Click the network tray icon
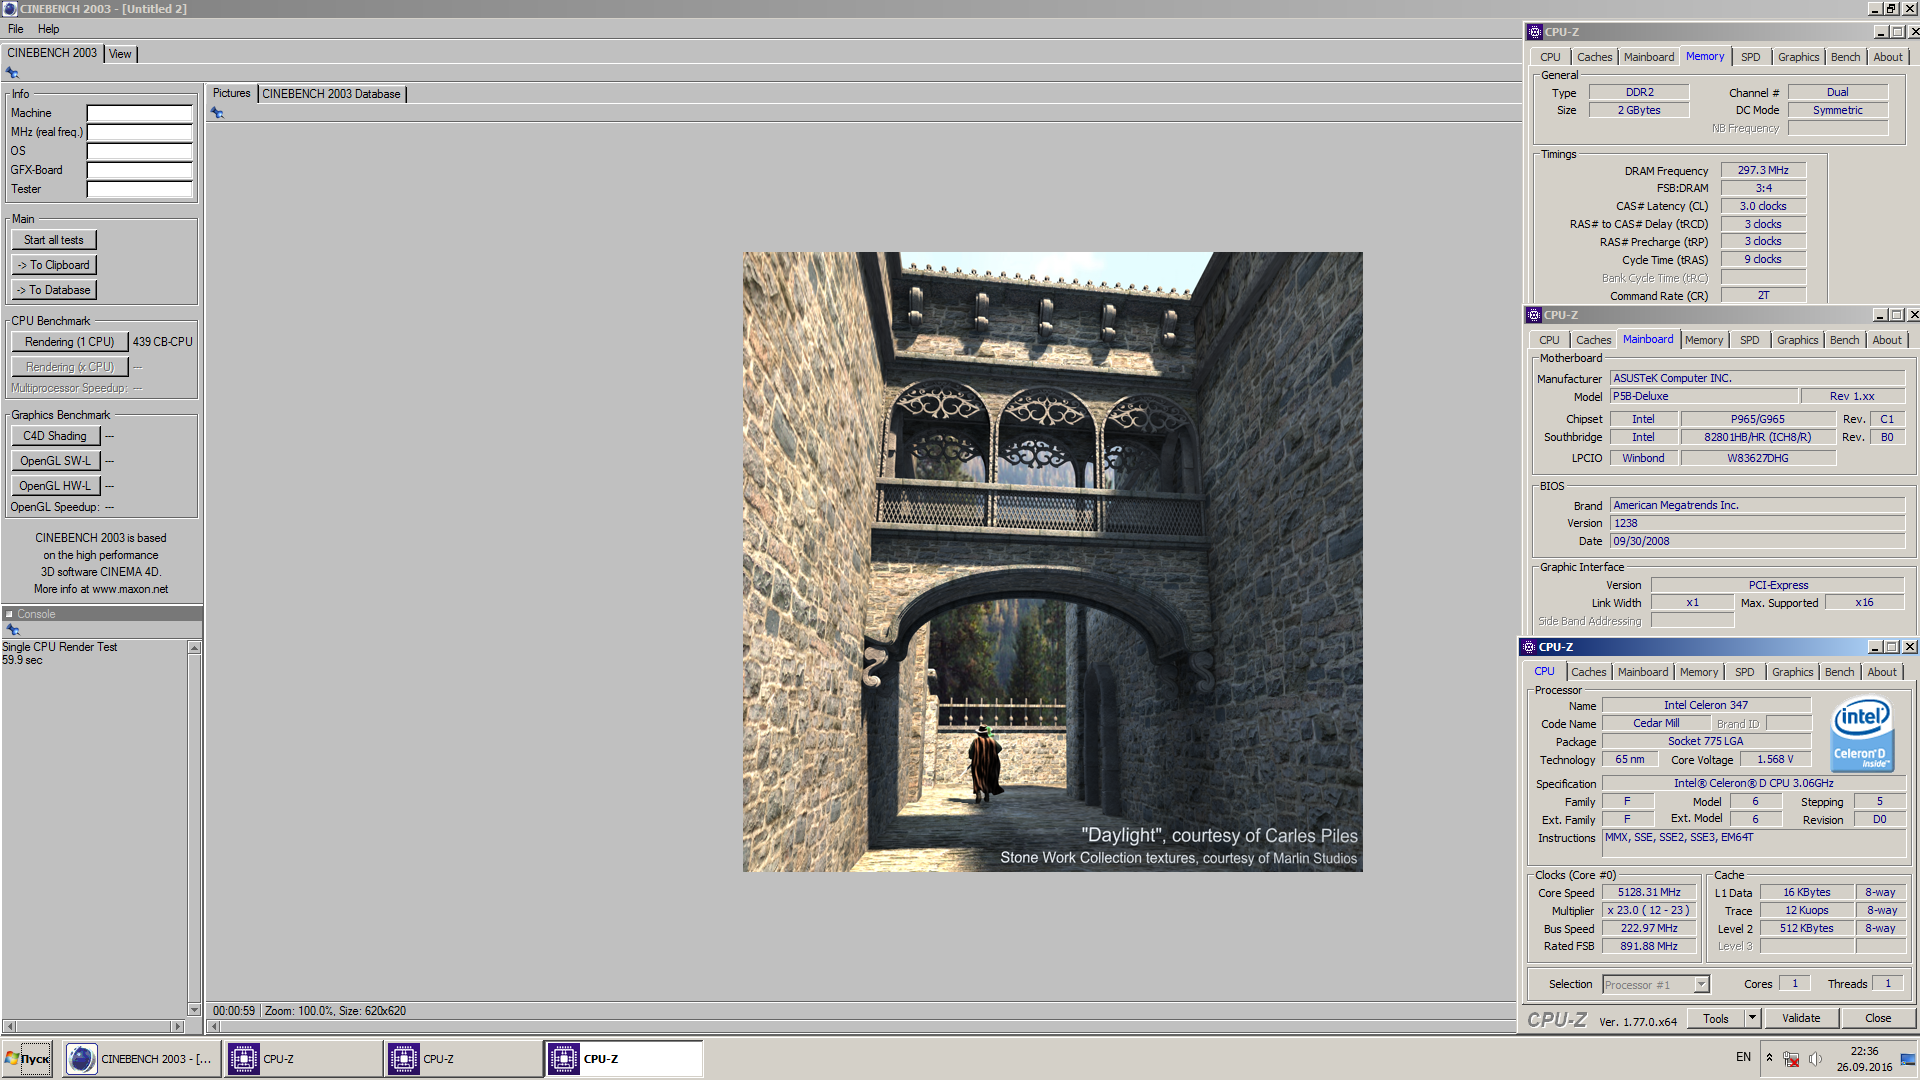1920x1080 pixels. [1792, 1059]
